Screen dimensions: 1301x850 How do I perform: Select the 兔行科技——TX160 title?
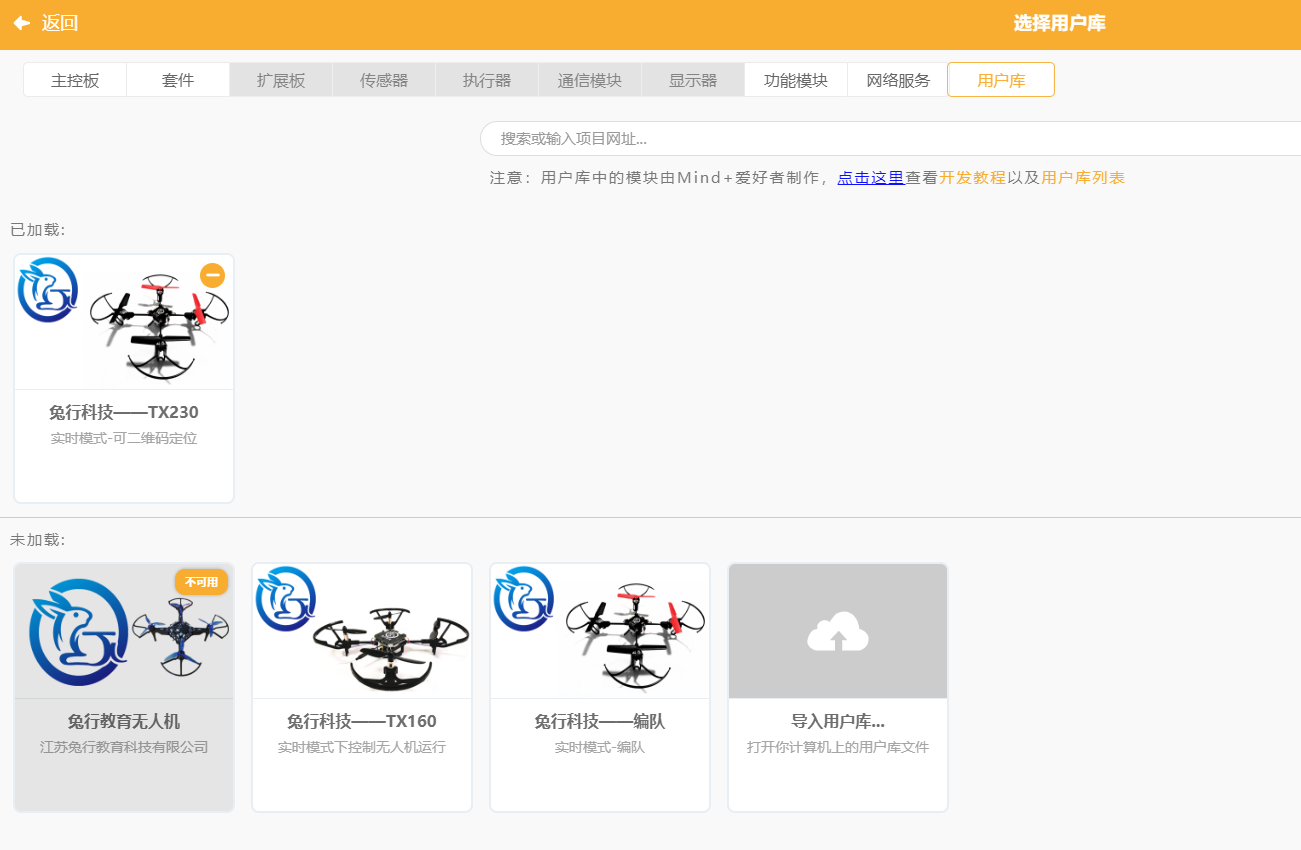[362, 721]
